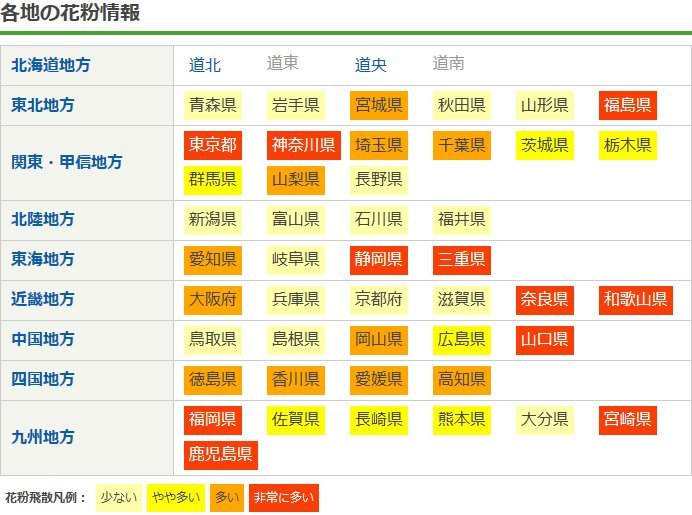The width and height of the screenshot is (692, 515).
Task: Open 道北 in the Hokkaido row
Action: point(205,65)
